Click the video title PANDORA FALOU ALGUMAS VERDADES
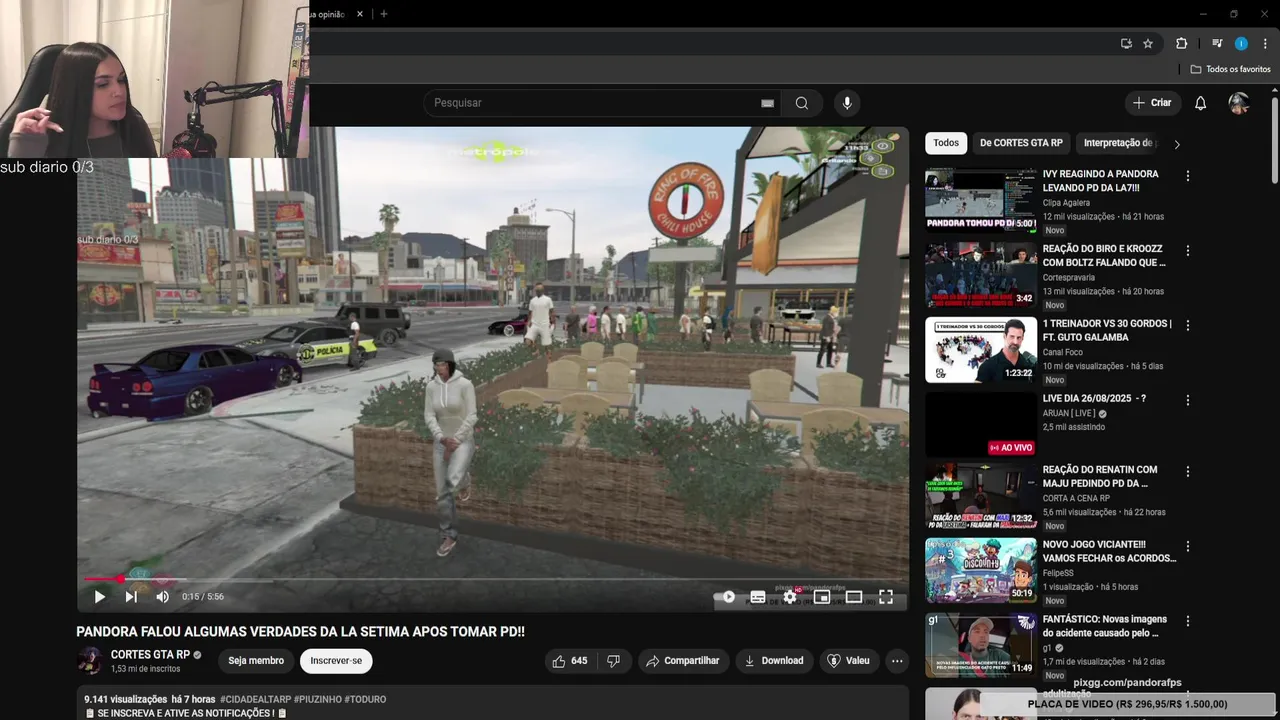1280x720 pixels. (301, 632)
